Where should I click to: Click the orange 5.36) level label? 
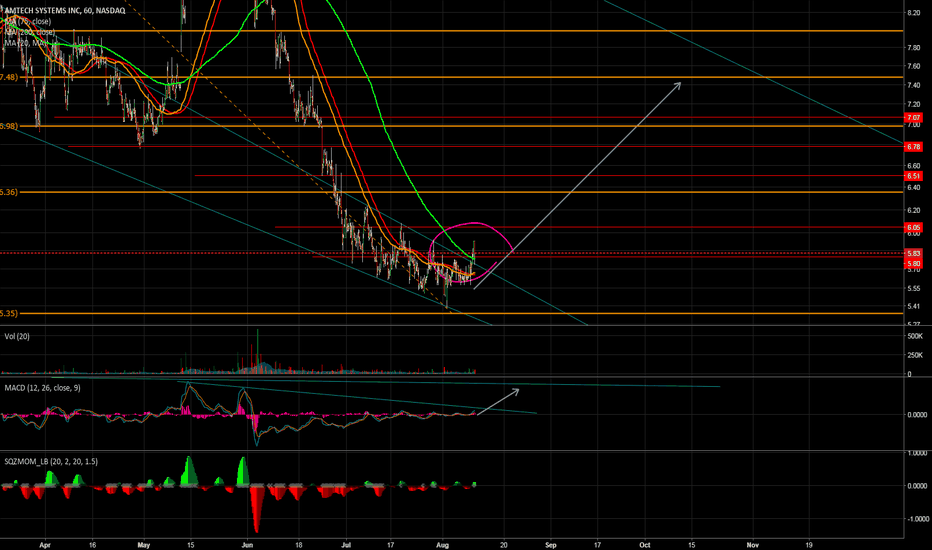(9, 192)
